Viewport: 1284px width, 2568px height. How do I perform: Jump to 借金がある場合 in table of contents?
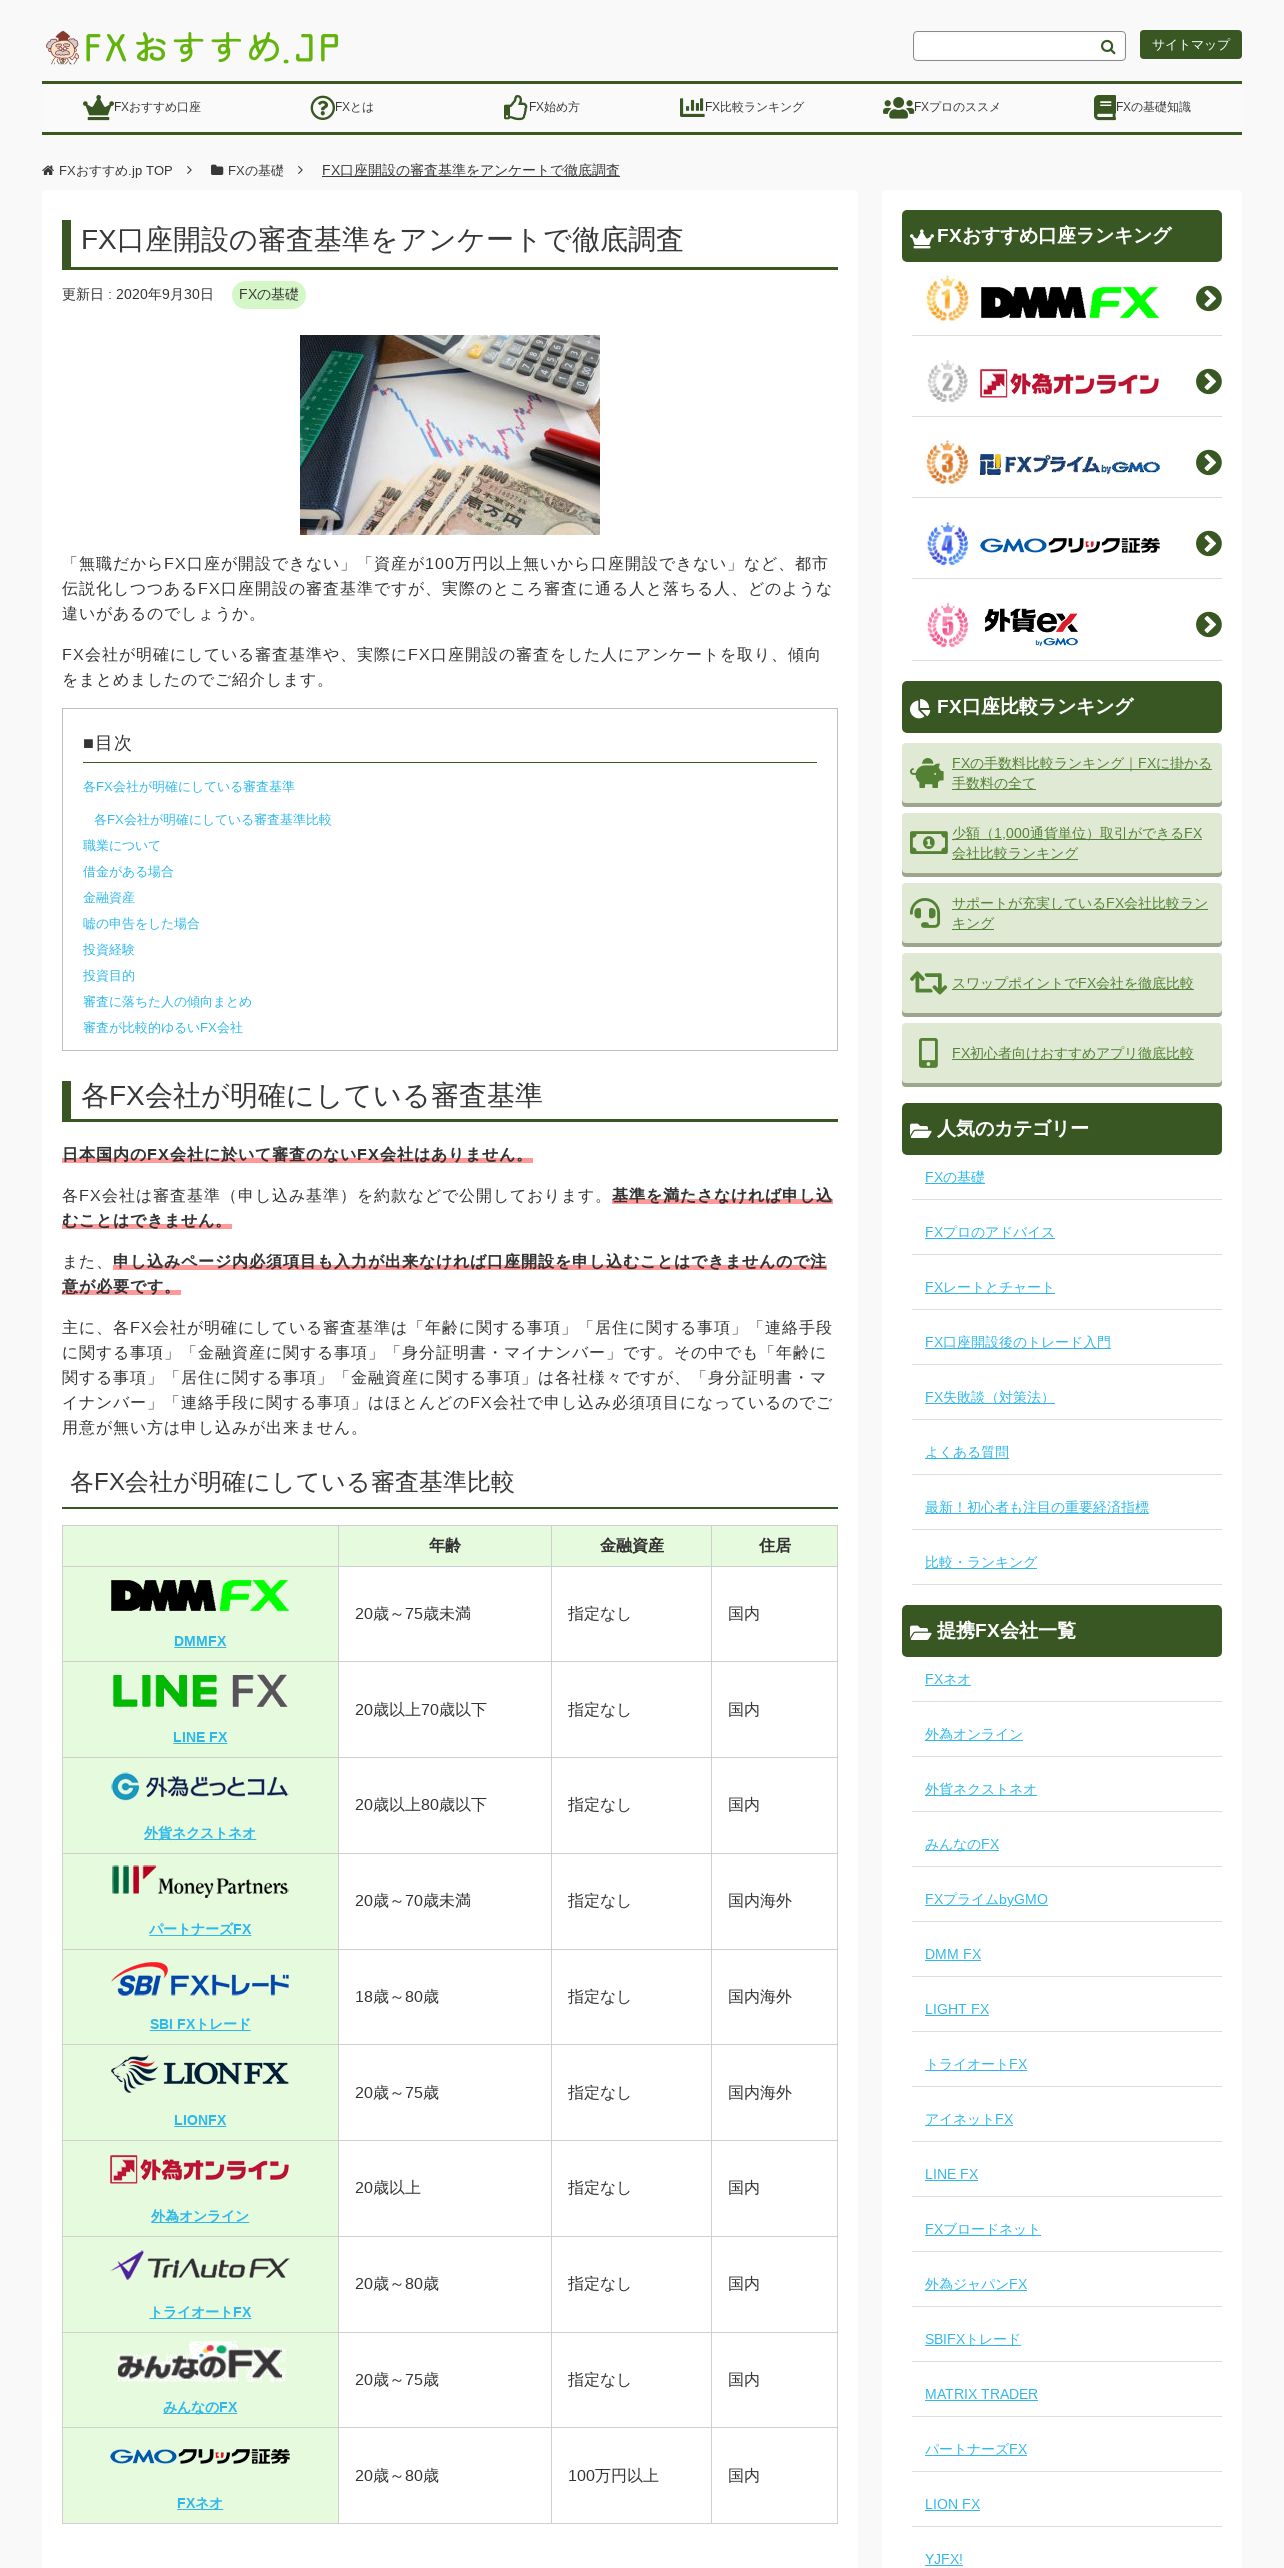click(128, 872)
